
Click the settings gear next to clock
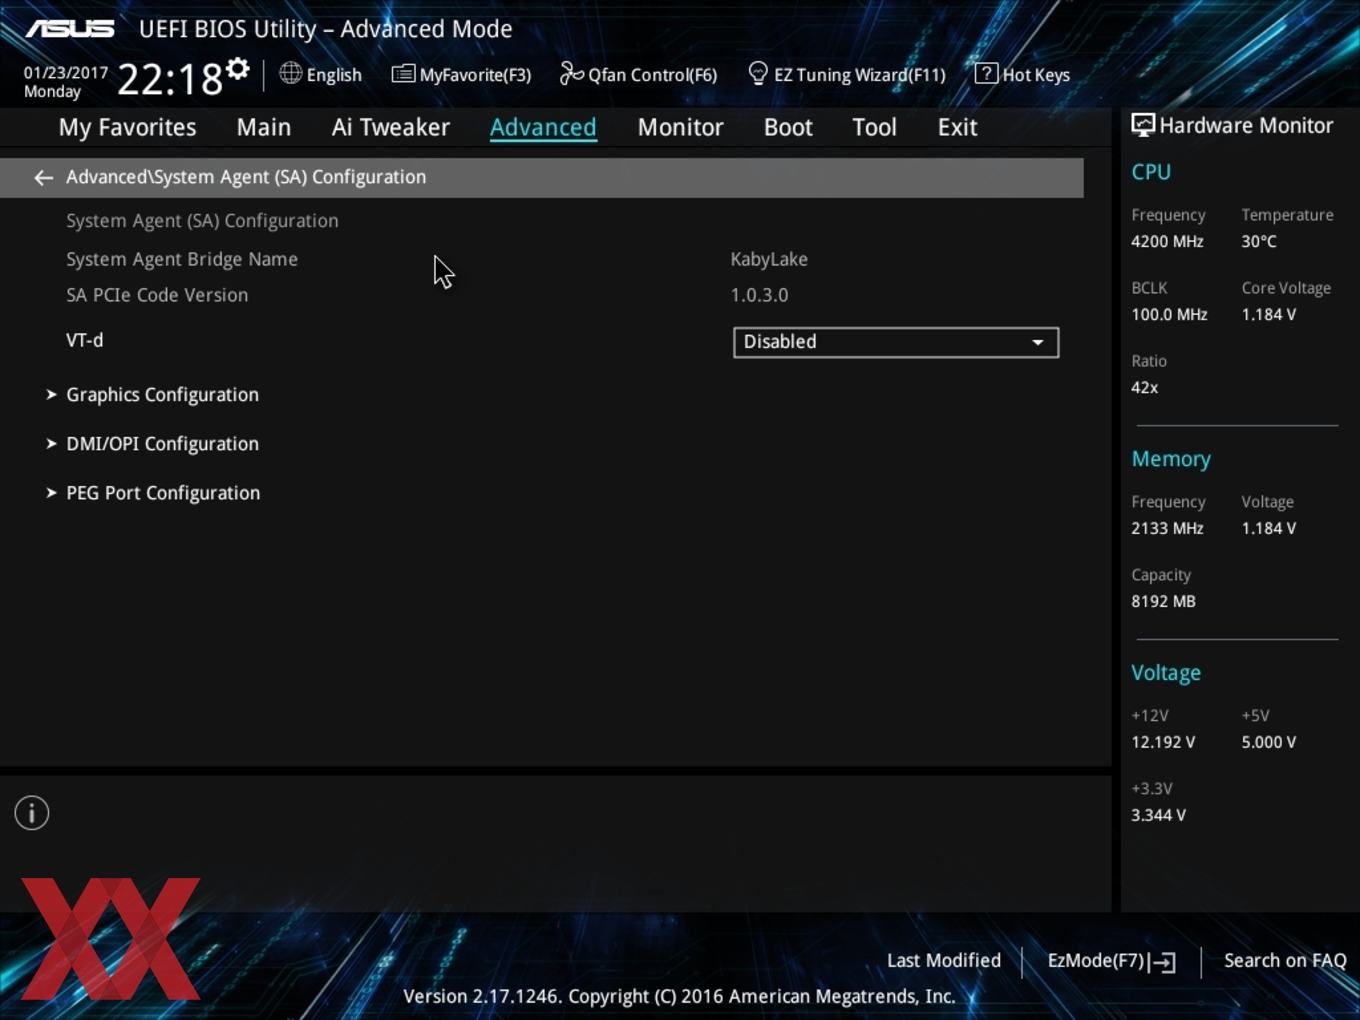[238, 69]
